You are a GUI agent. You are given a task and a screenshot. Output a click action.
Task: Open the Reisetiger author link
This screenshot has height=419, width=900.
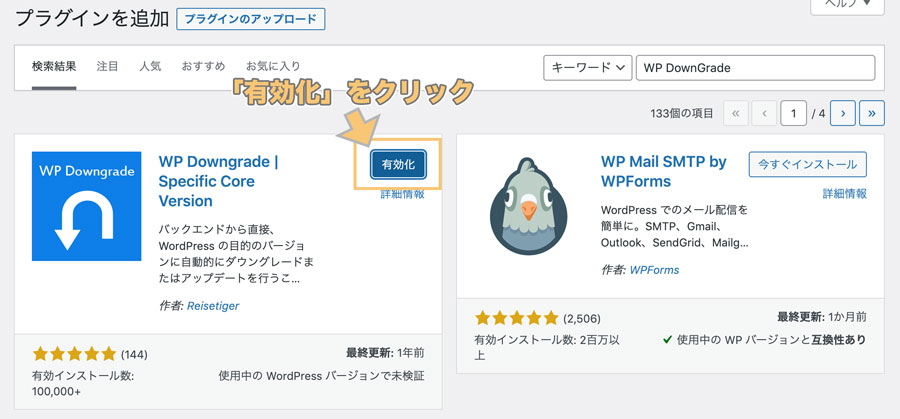coord(213,306)
